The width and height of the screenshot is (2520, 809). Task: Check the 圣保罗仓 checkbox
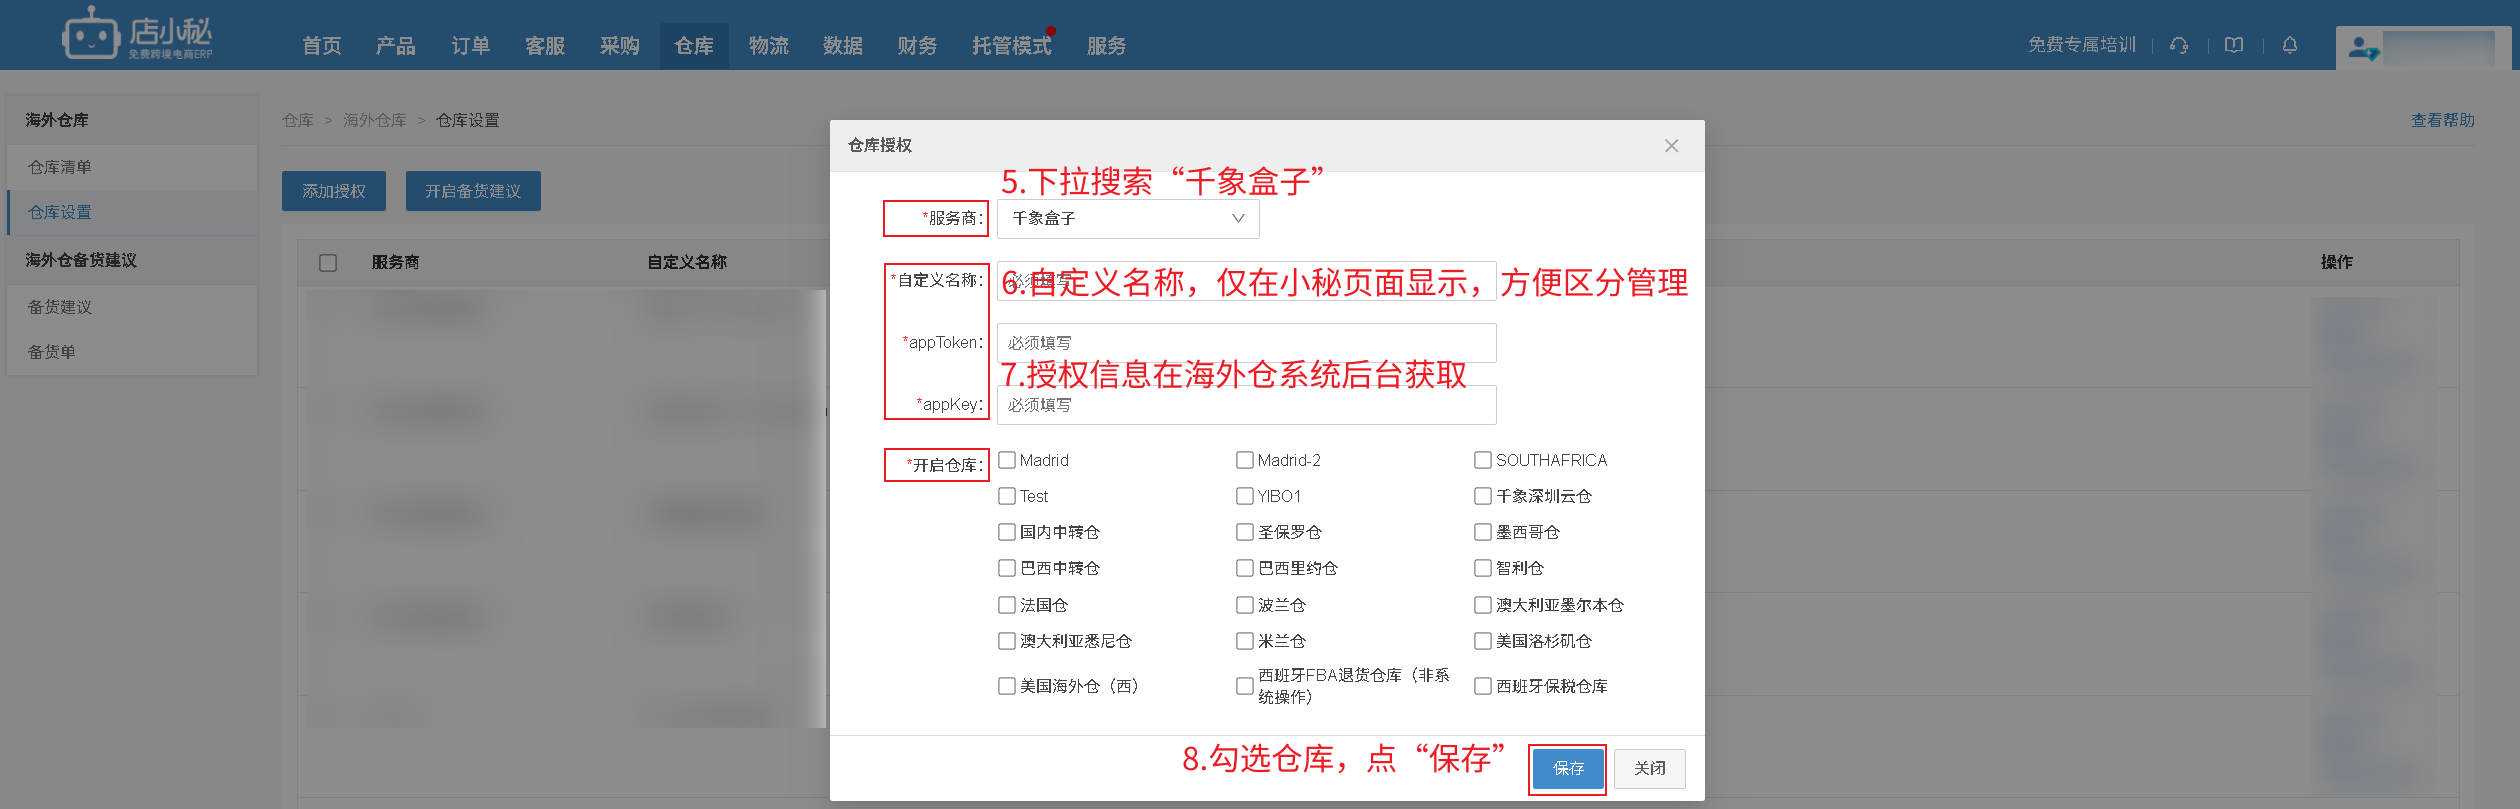pyautogui.click(x=1245, y=532)
